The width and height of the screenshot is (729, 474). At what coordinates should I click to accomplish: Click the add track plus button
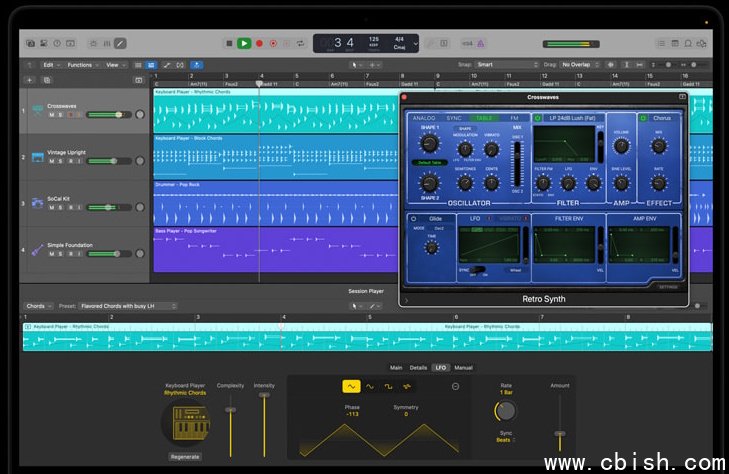[29, 79]
